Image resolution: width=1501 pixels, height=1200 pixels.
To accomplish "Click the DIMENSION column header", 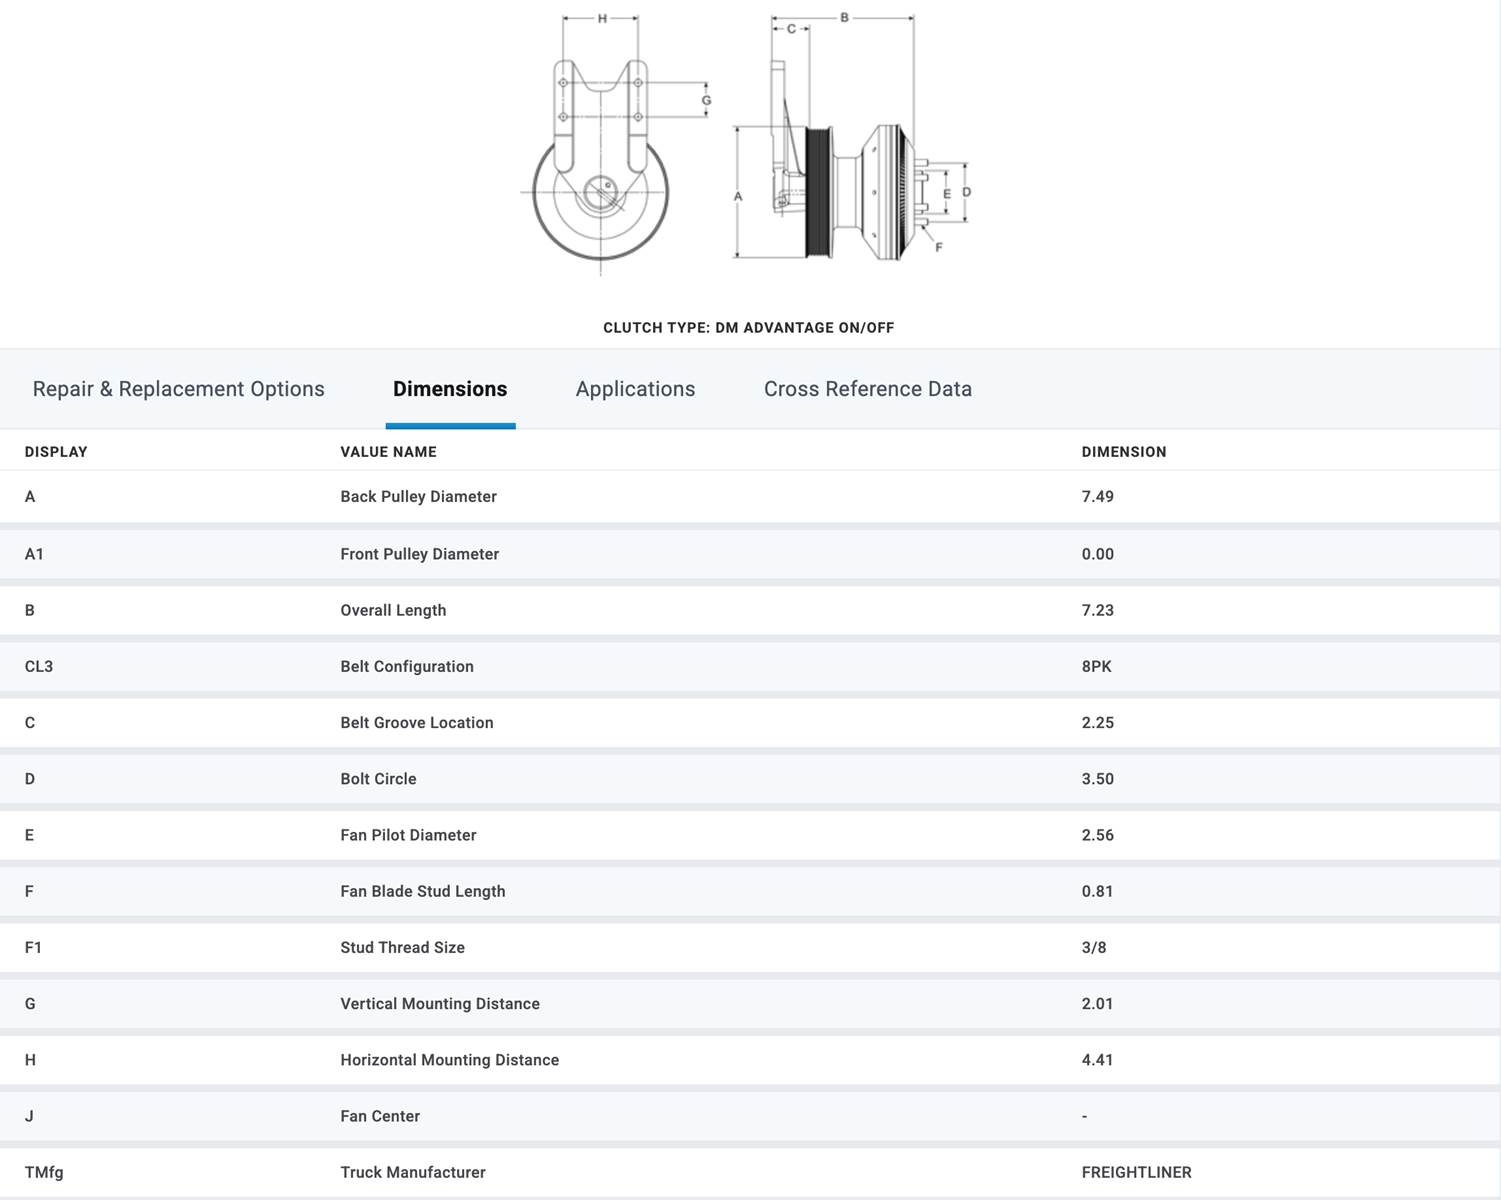I will pos(1123,452).
